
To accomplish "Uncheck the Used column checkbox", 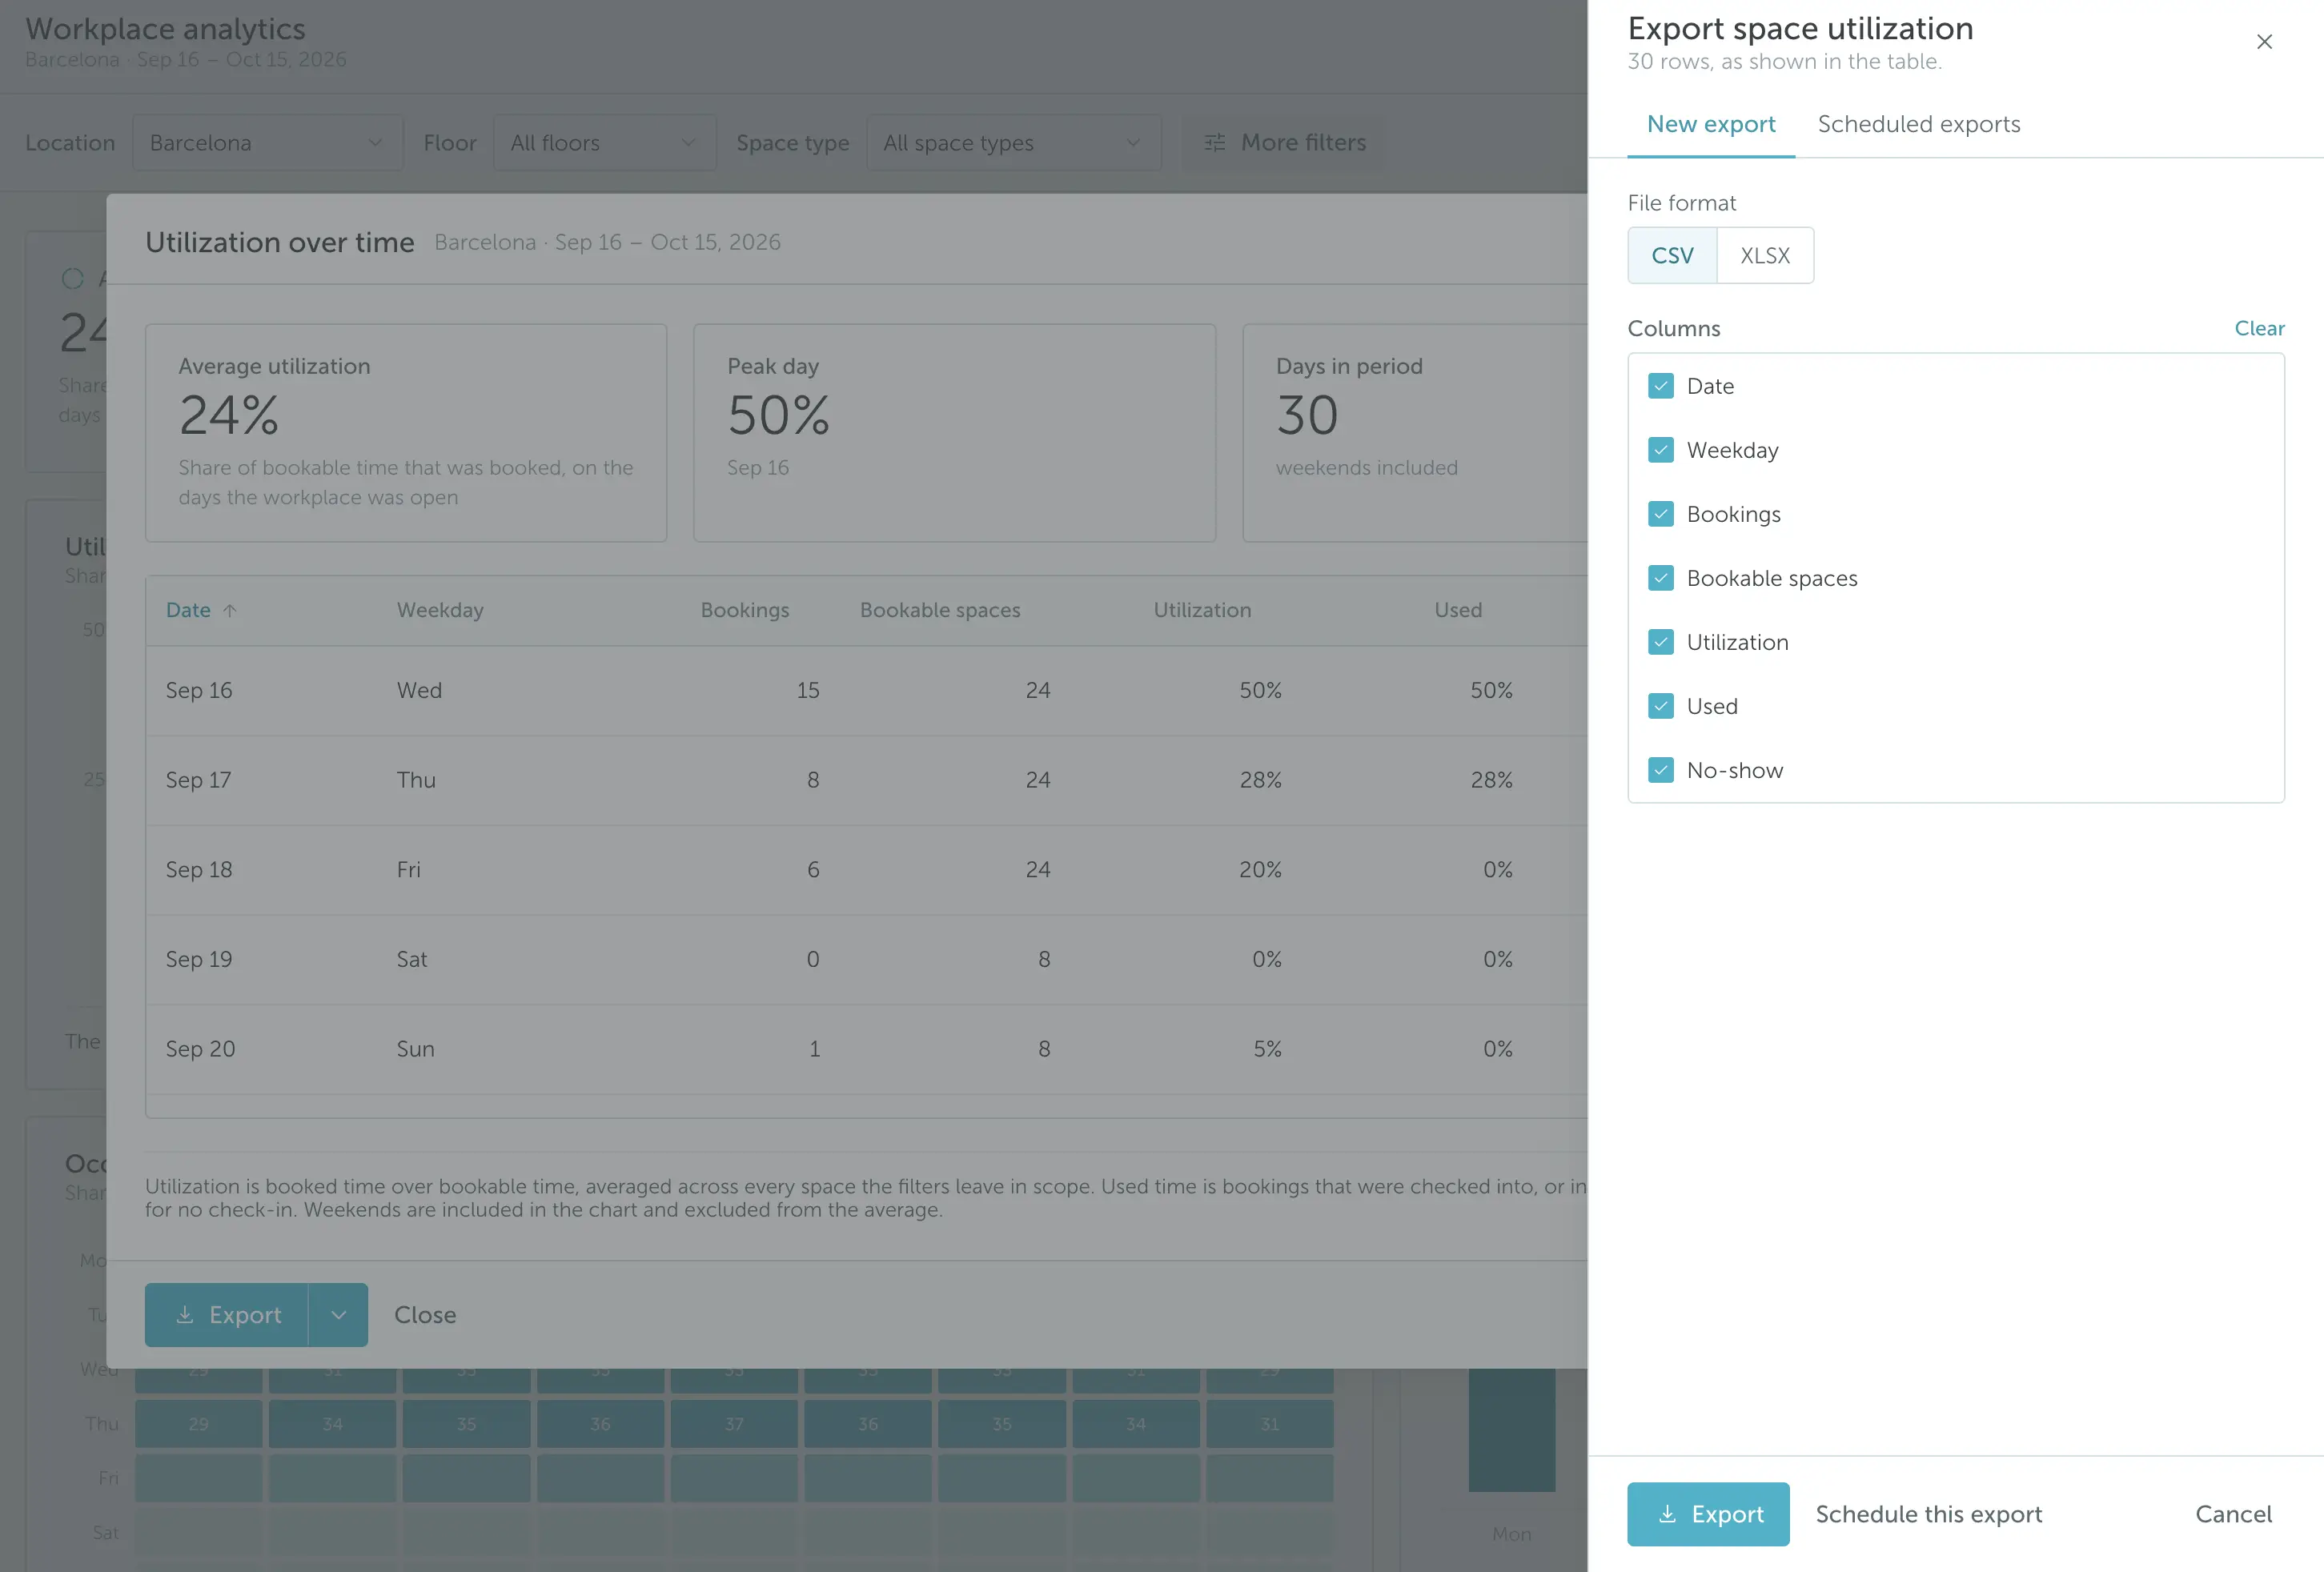I will click(x=1660, y=706).
